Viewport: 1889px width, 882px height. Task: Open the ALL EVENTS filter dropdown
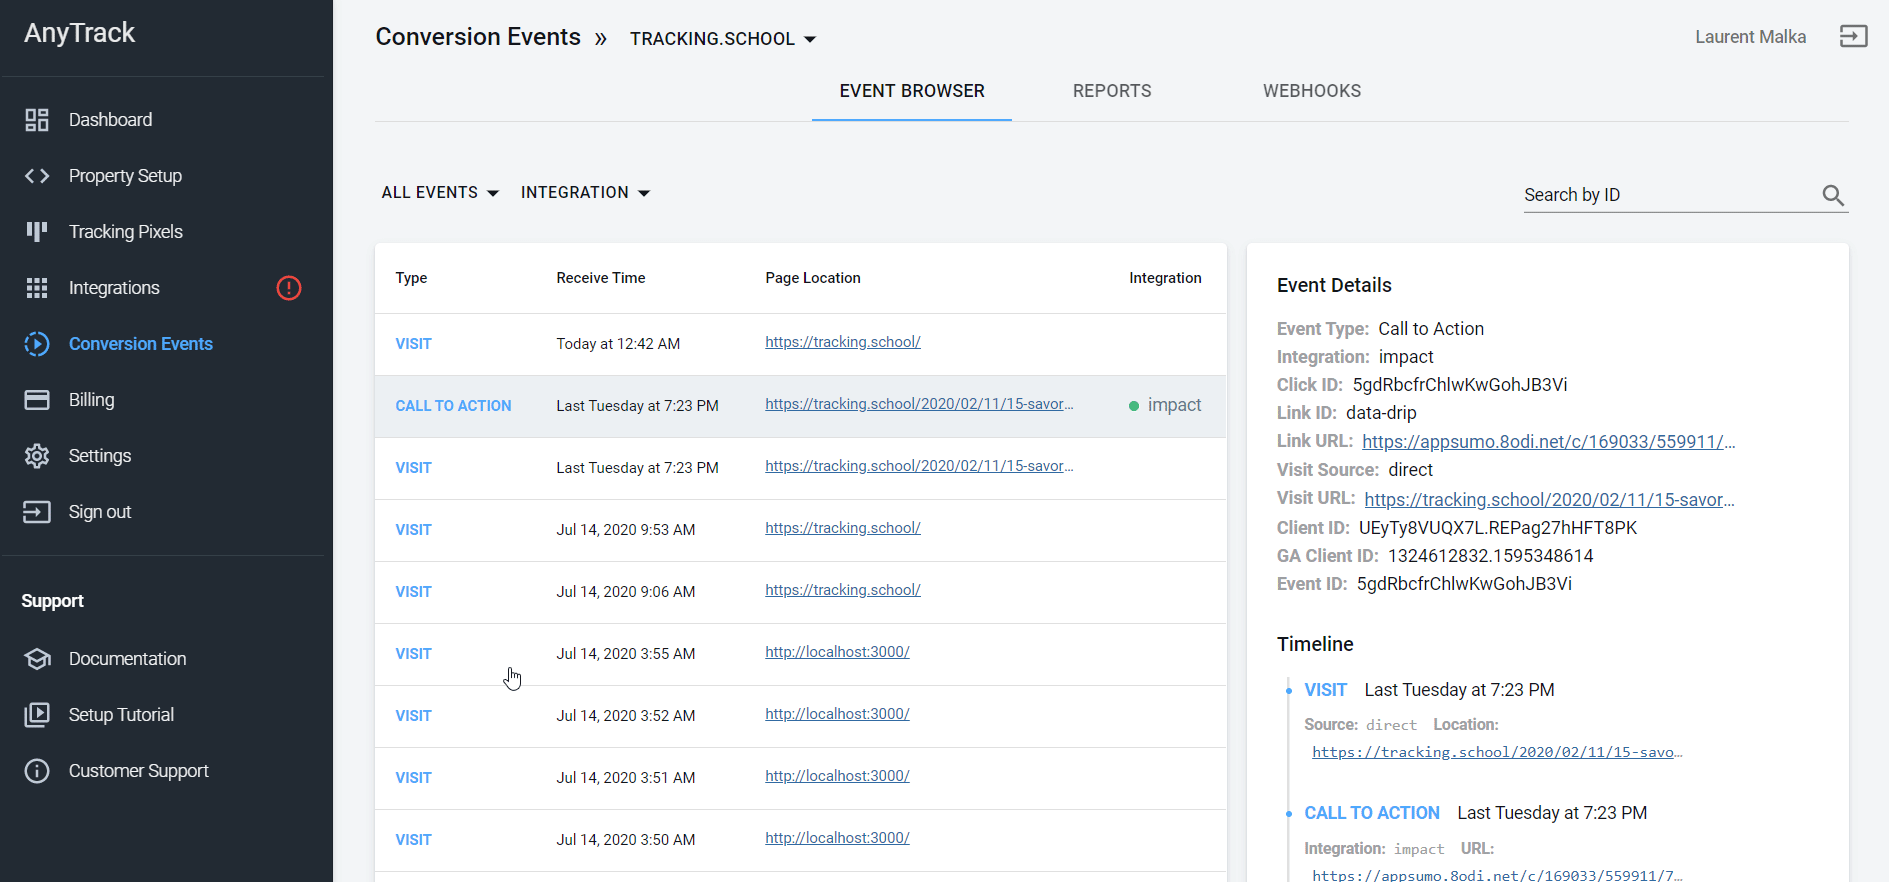pos(440,193)
